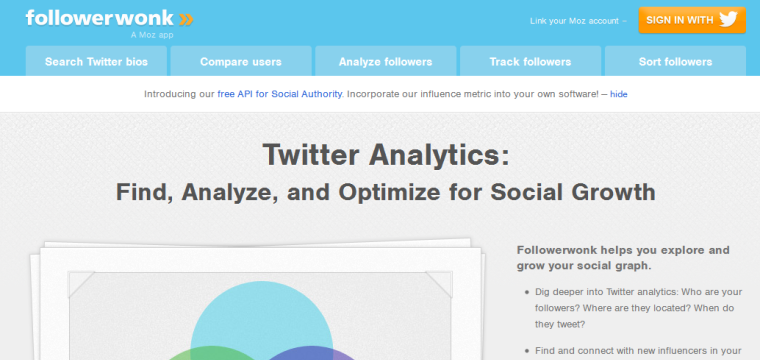This screenshot has height=360, width=760.
Task: Select the Analyze followers tab
Action: coord(385,62)
